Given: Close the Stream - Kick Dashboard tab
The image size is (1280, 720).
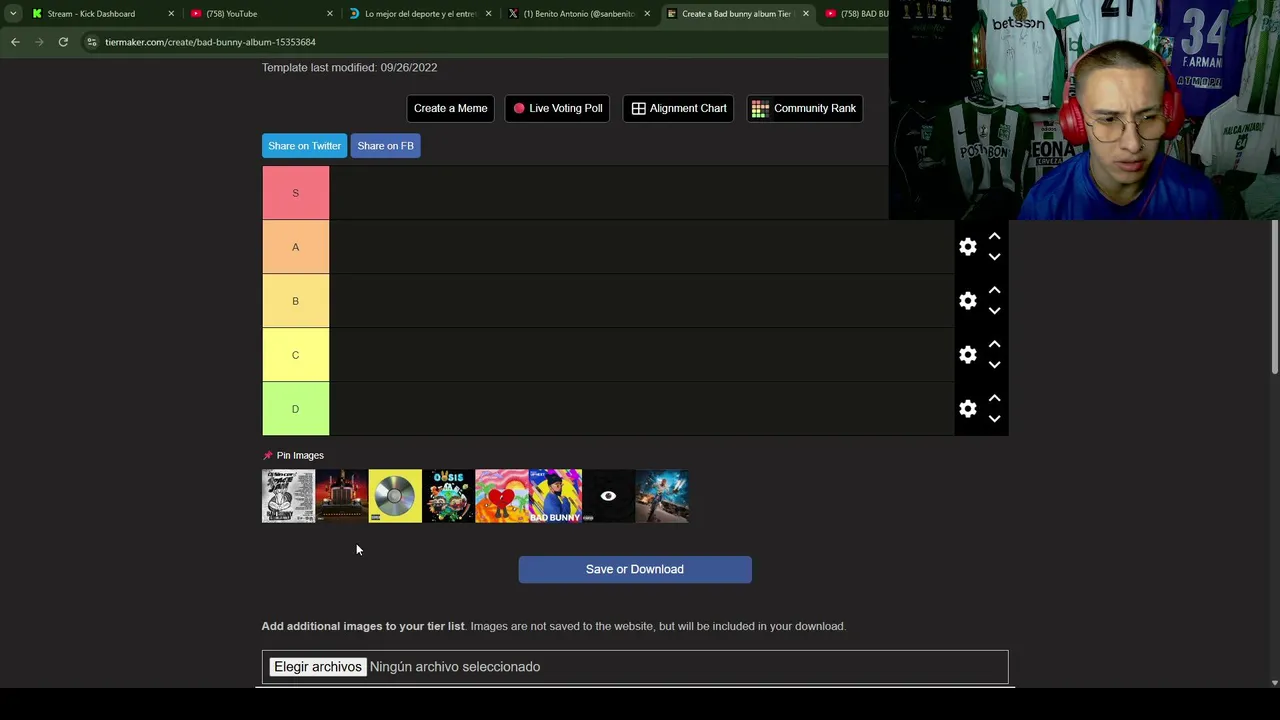Looking at the screenshot, I should tap(171, 14).
